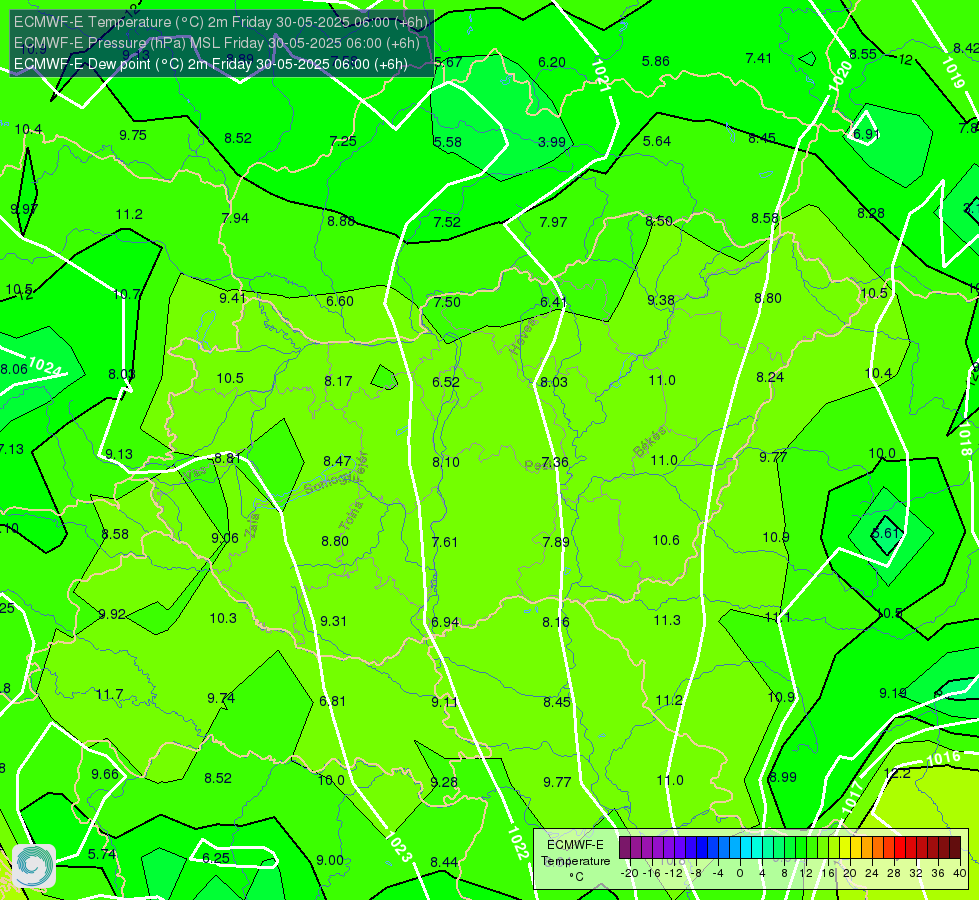The width and height of the screenshot is (979, 900).
Task: Click the Heves county label
Action: [523, 337]
